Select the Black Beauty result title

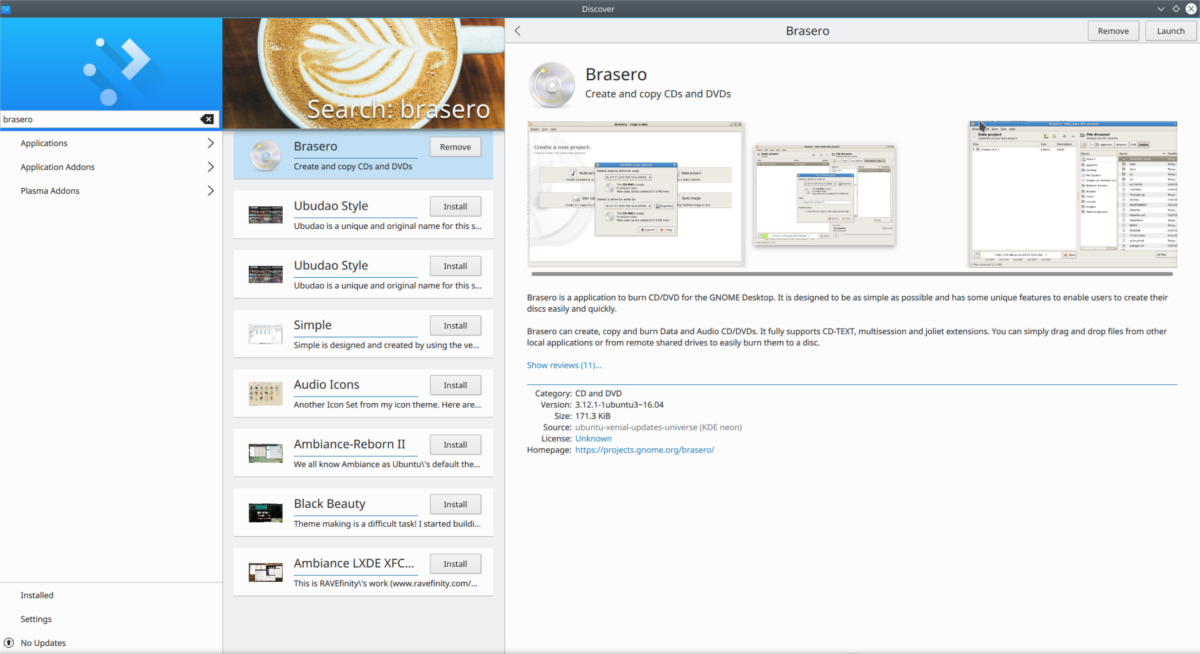coord(330,503)
